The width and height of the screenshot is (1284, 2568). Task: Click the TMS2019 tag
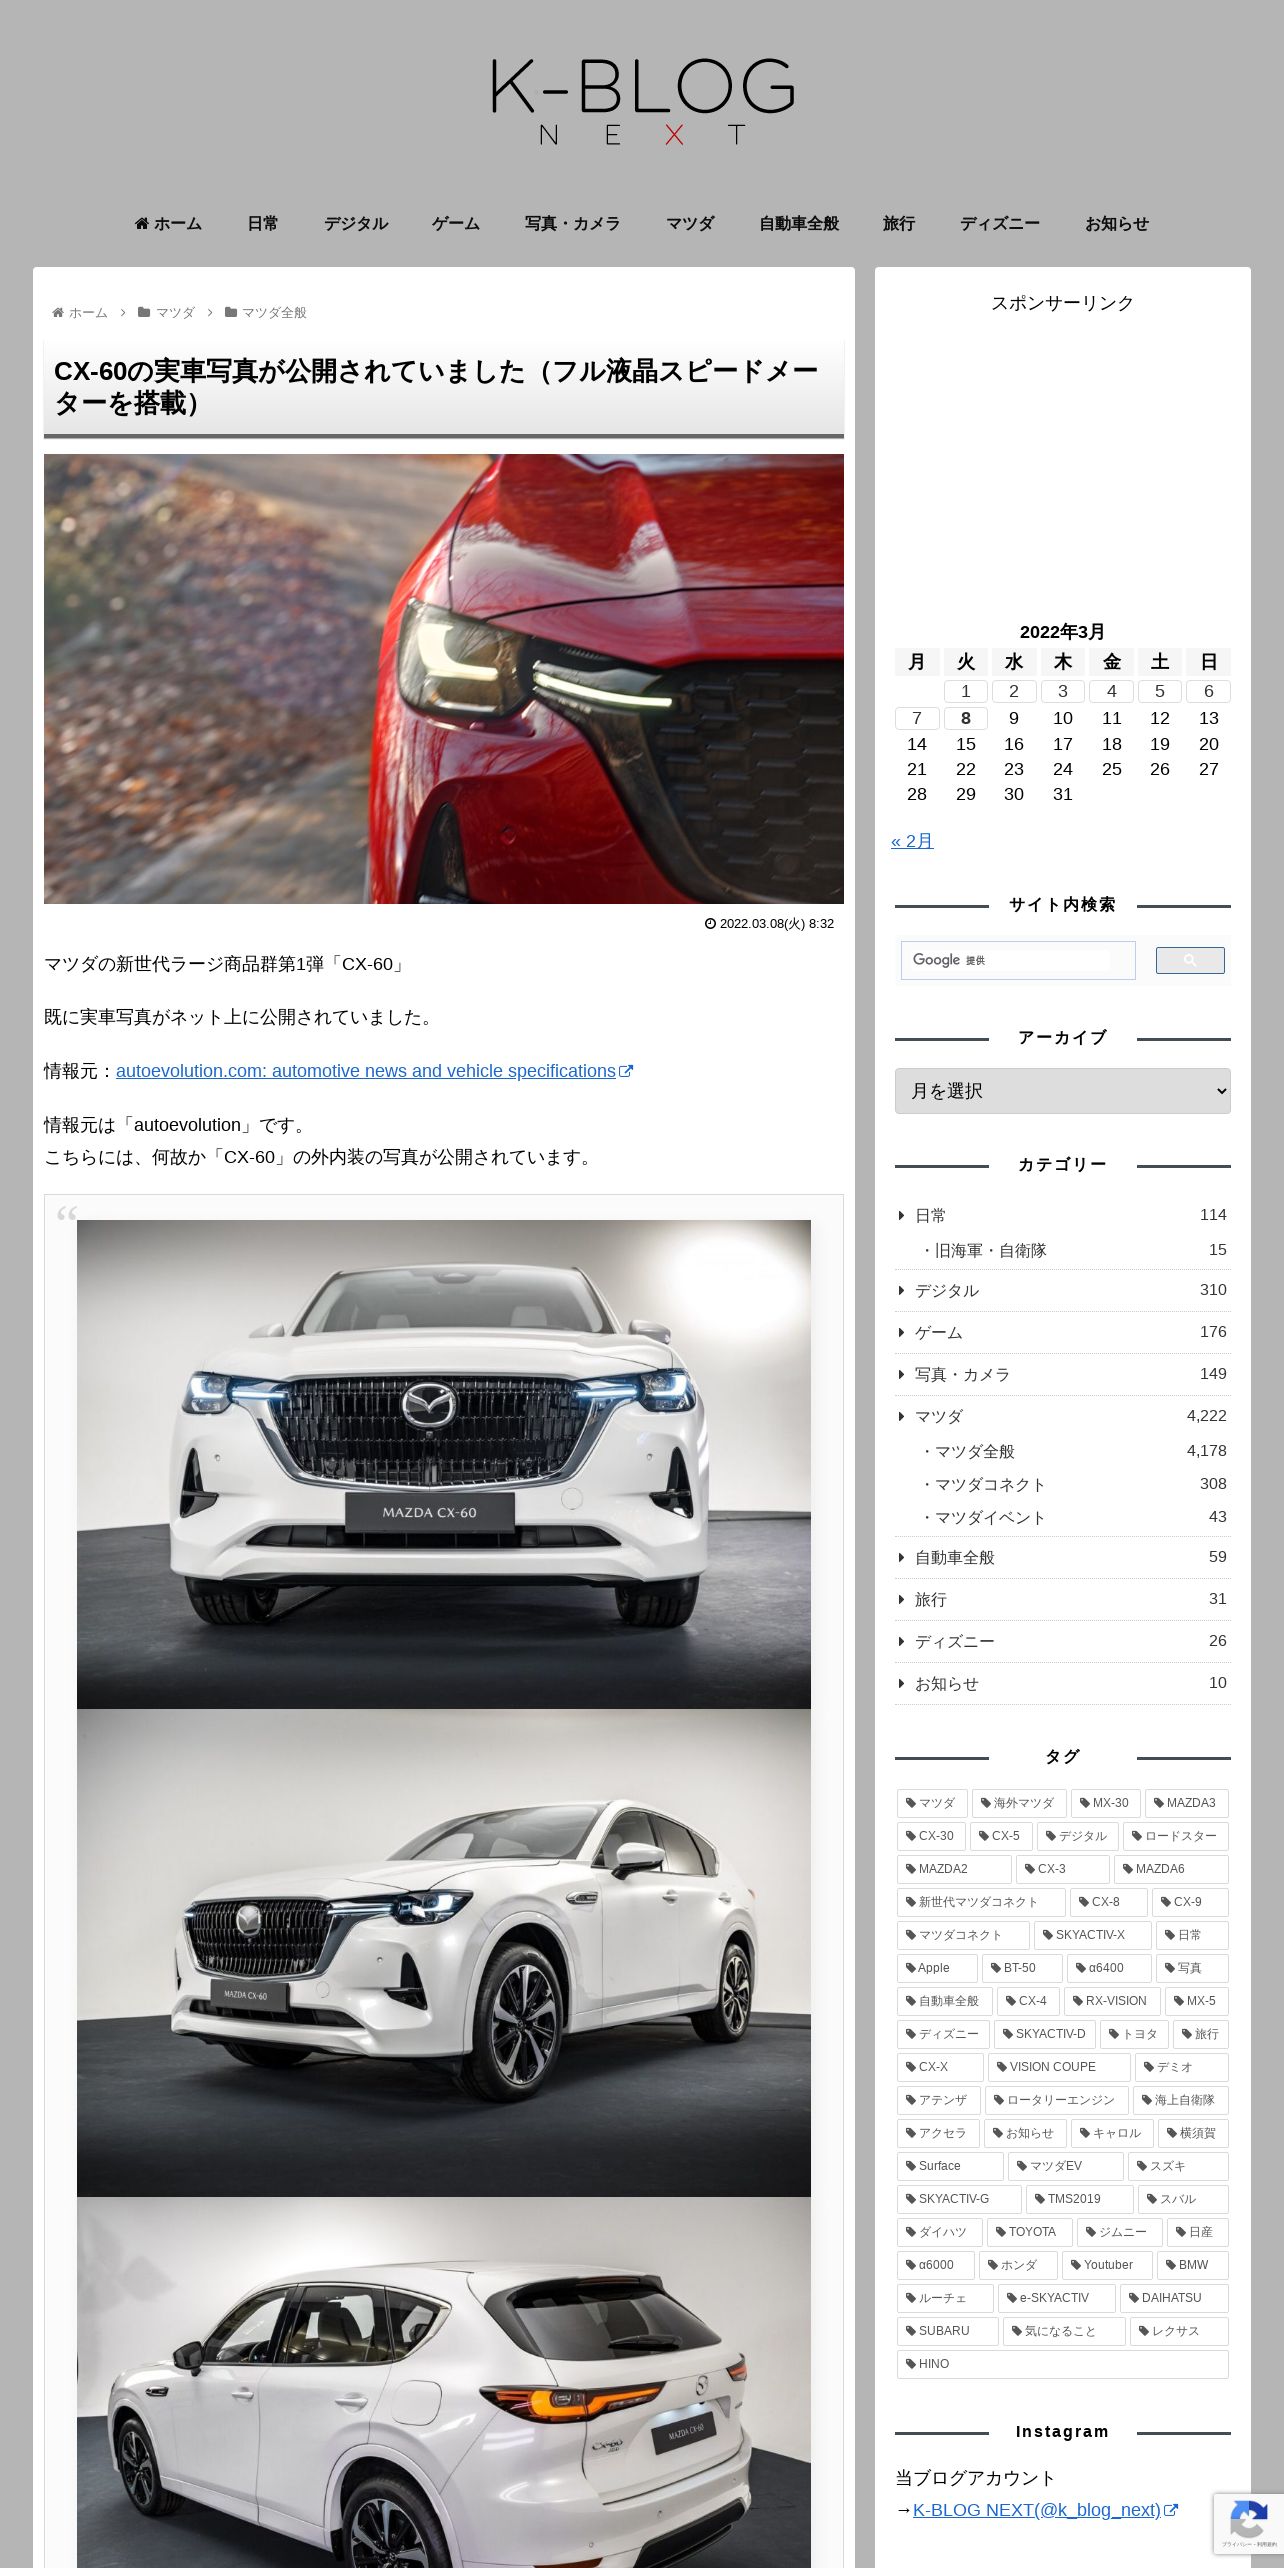tap(1080, 2199)
